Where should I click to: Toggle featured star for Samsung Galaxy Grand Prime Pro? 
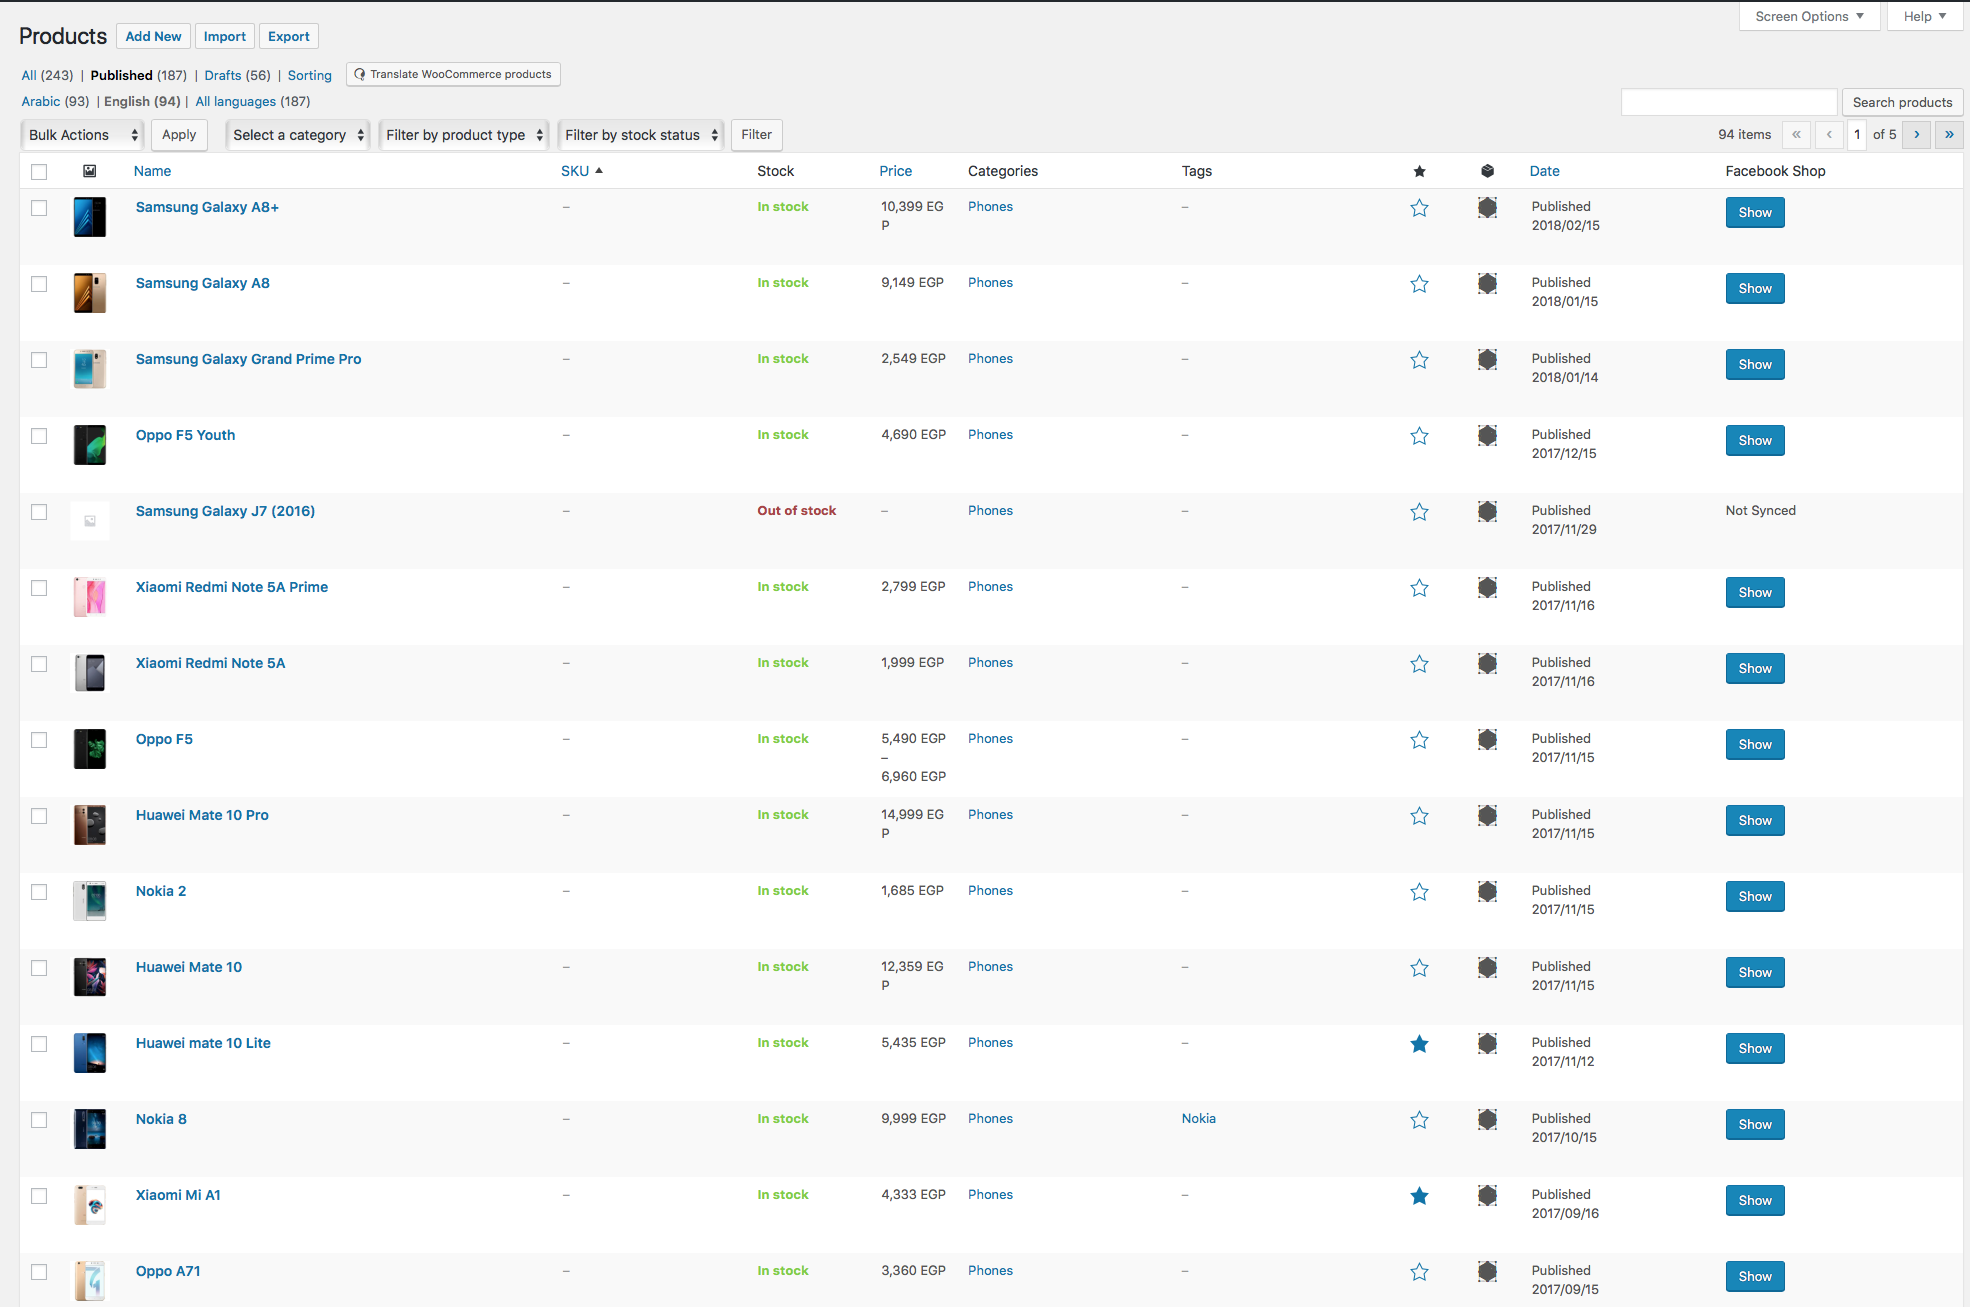[1419, 360]
